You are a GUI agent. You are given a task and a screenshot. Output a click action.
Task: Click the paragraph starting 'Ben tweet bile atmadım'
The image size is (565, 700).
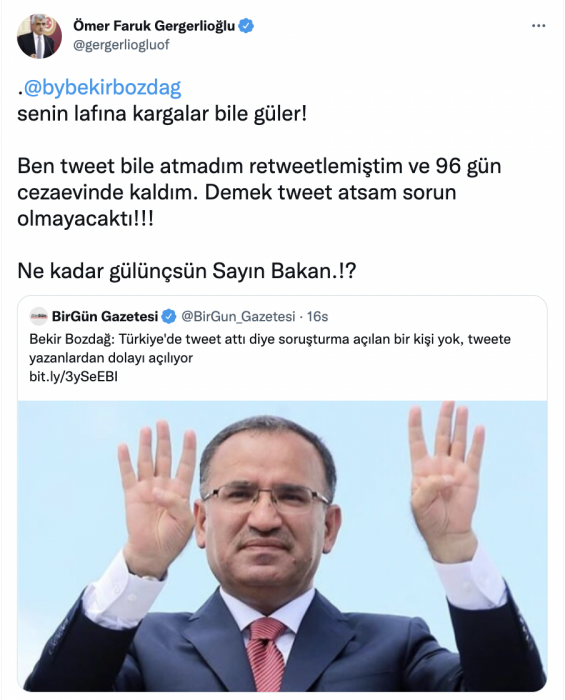click(x=259, y=192)
